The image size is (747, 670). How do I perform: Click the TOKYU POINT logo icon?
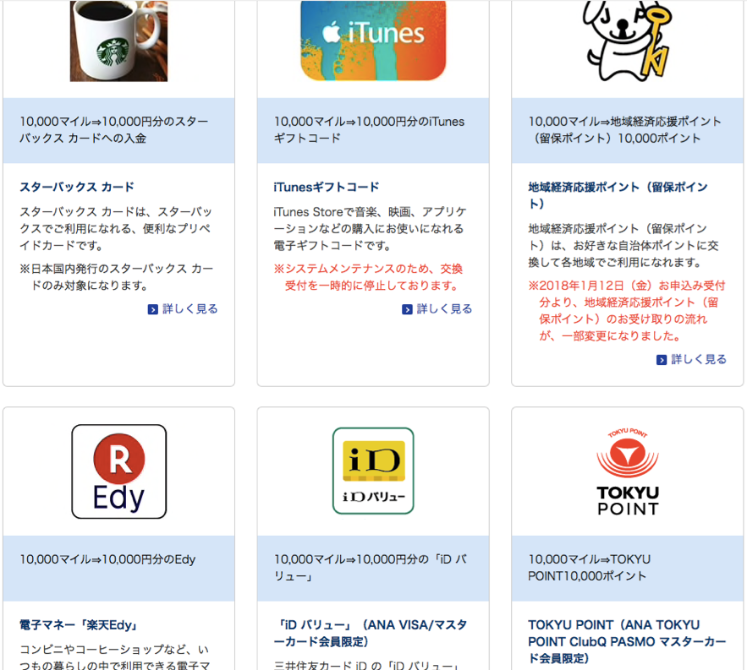[x=627, y=471]
